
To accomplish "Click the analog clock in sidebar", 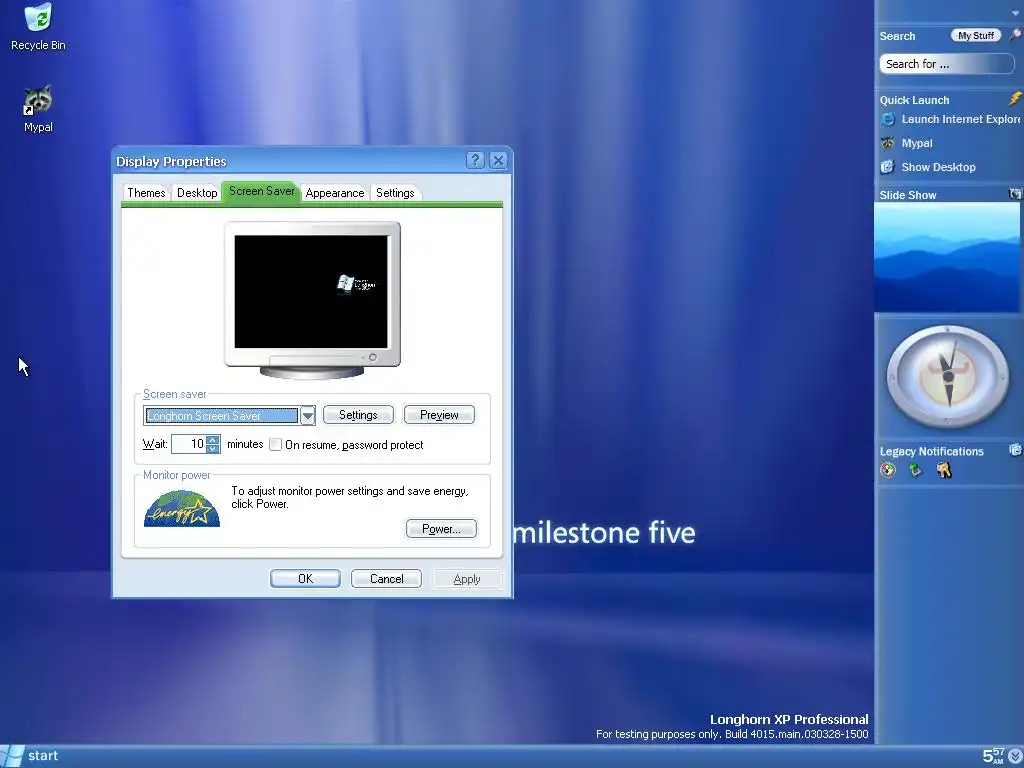I will (948, 376).
